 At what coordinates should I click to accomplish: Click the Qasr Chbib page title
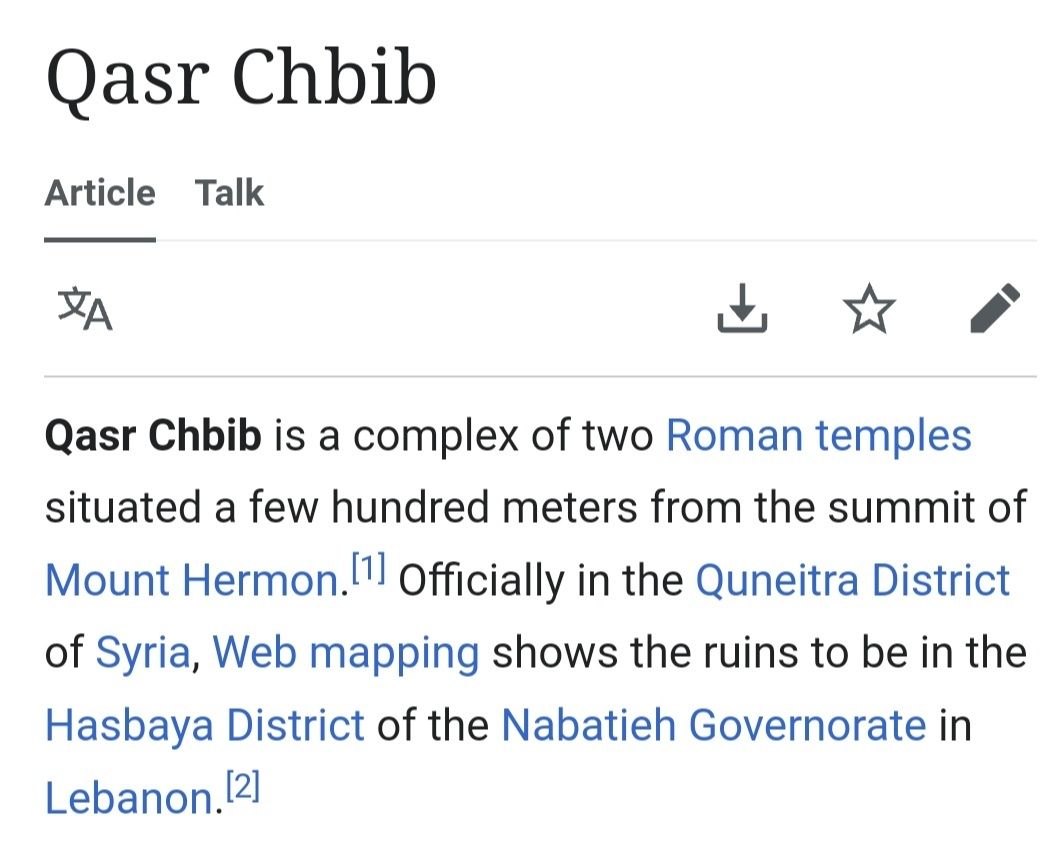click(241, 78)
